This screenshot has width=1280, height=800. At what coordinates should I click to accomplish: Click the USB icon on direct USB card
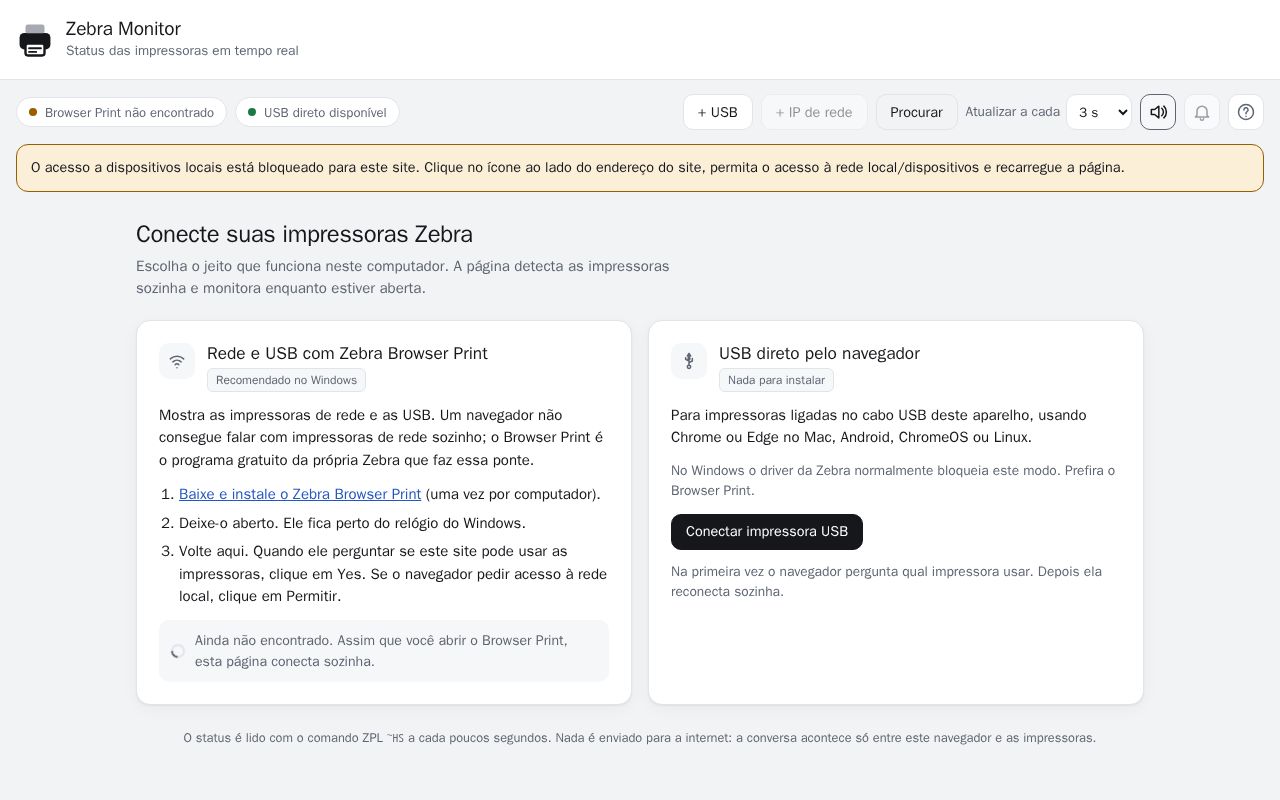tap(689, 361)
